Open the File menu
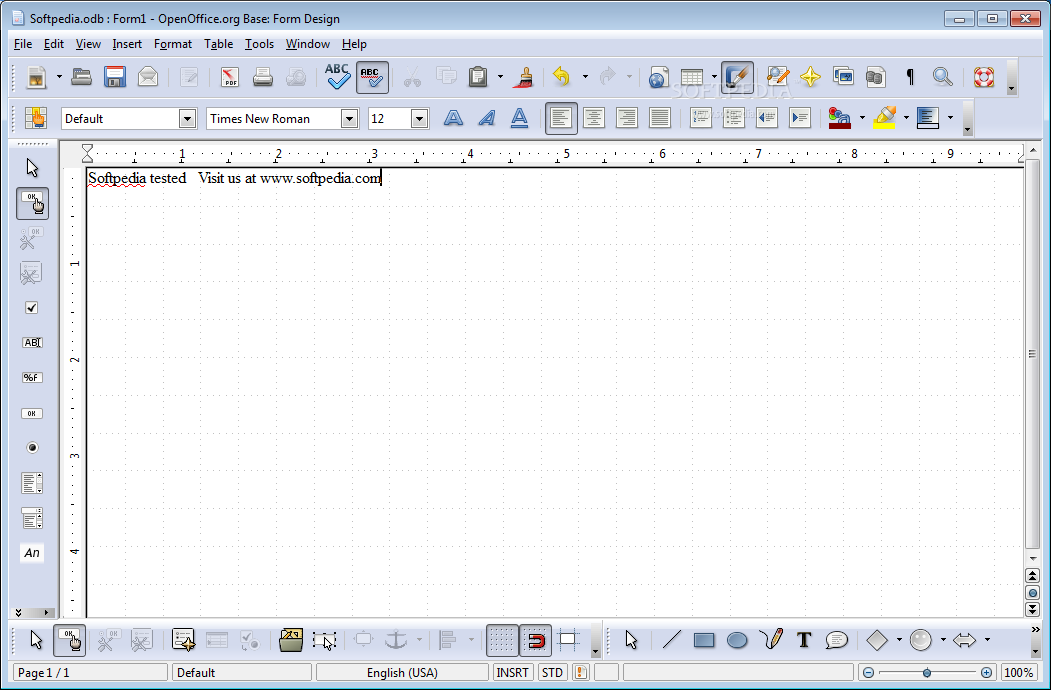This screenshot has height=690, width=1051. tap(23, 44)
